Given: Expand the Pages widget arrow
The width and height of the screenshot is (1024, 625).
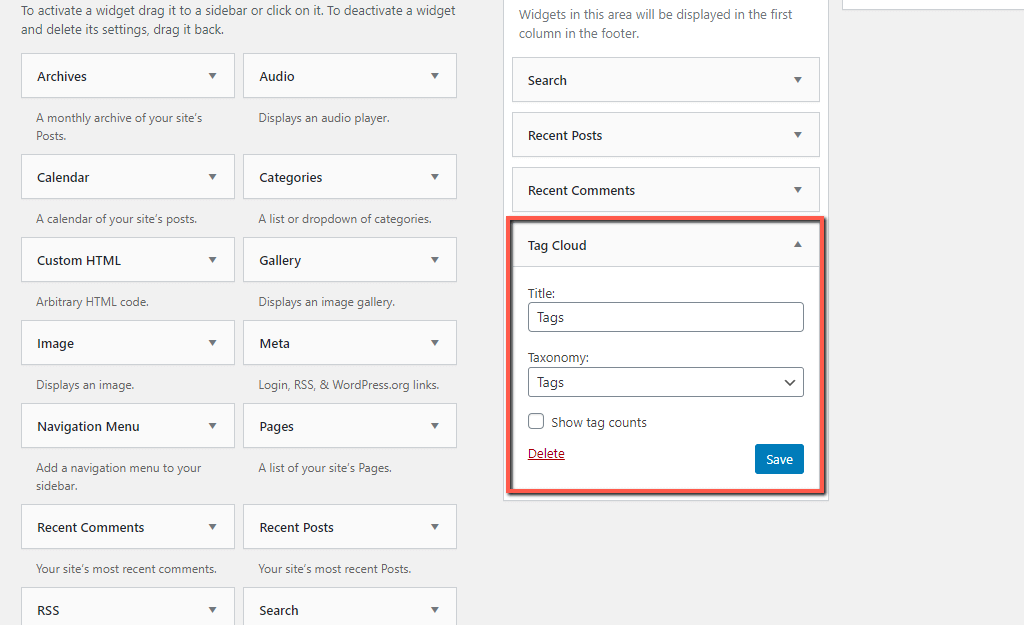Looking at the screenshot, I should click(434, 426).
